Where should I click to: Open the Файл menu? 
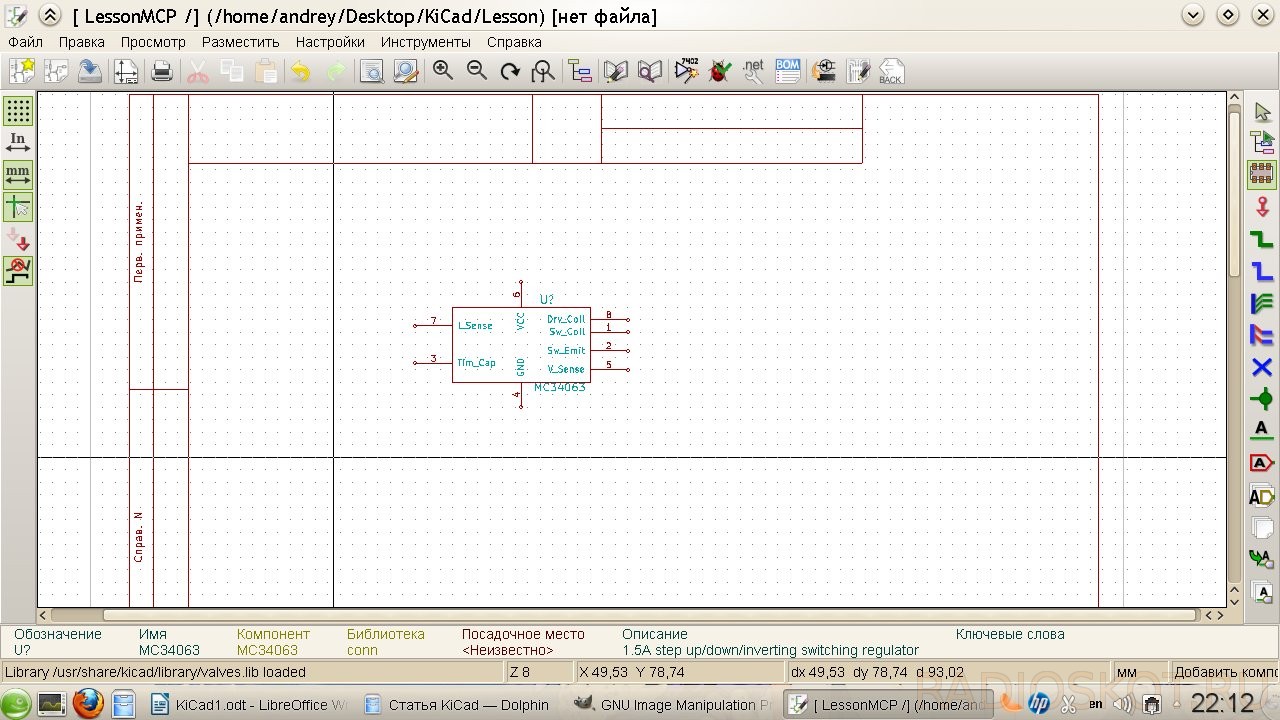25,42
